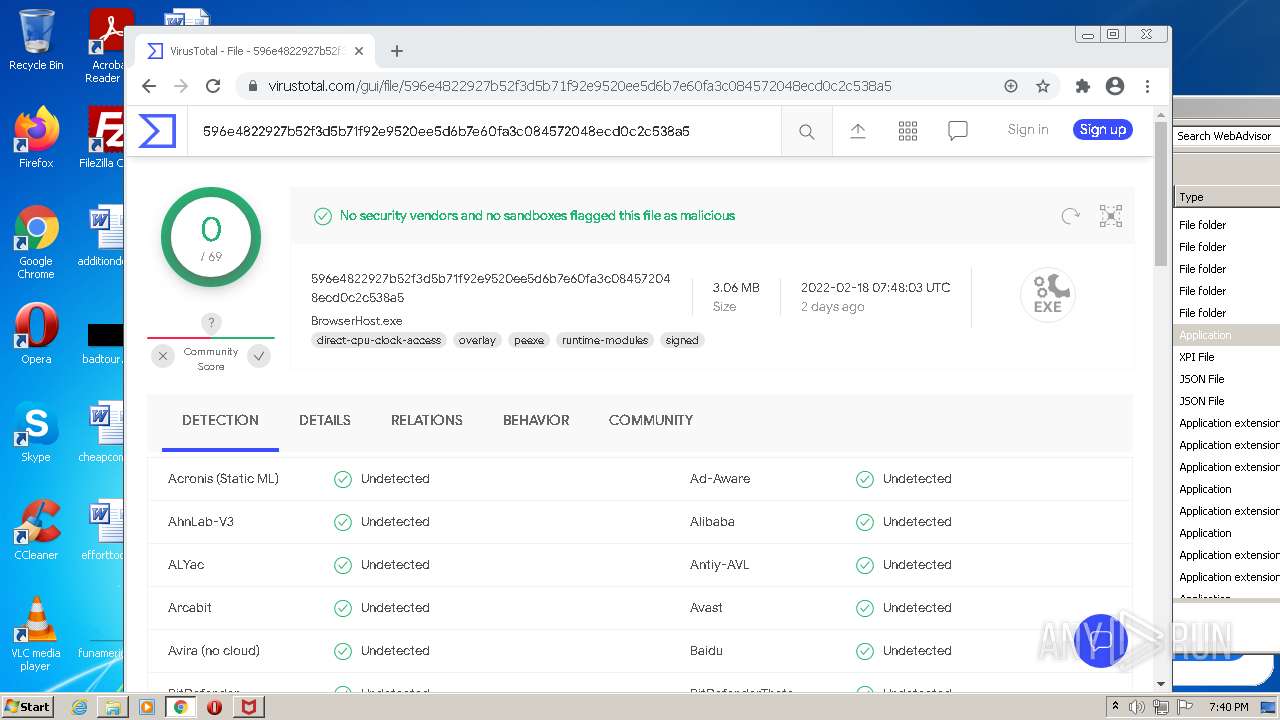Vote up with community score check icon
The image size is (1280, 720).
(x=259, y=356)
